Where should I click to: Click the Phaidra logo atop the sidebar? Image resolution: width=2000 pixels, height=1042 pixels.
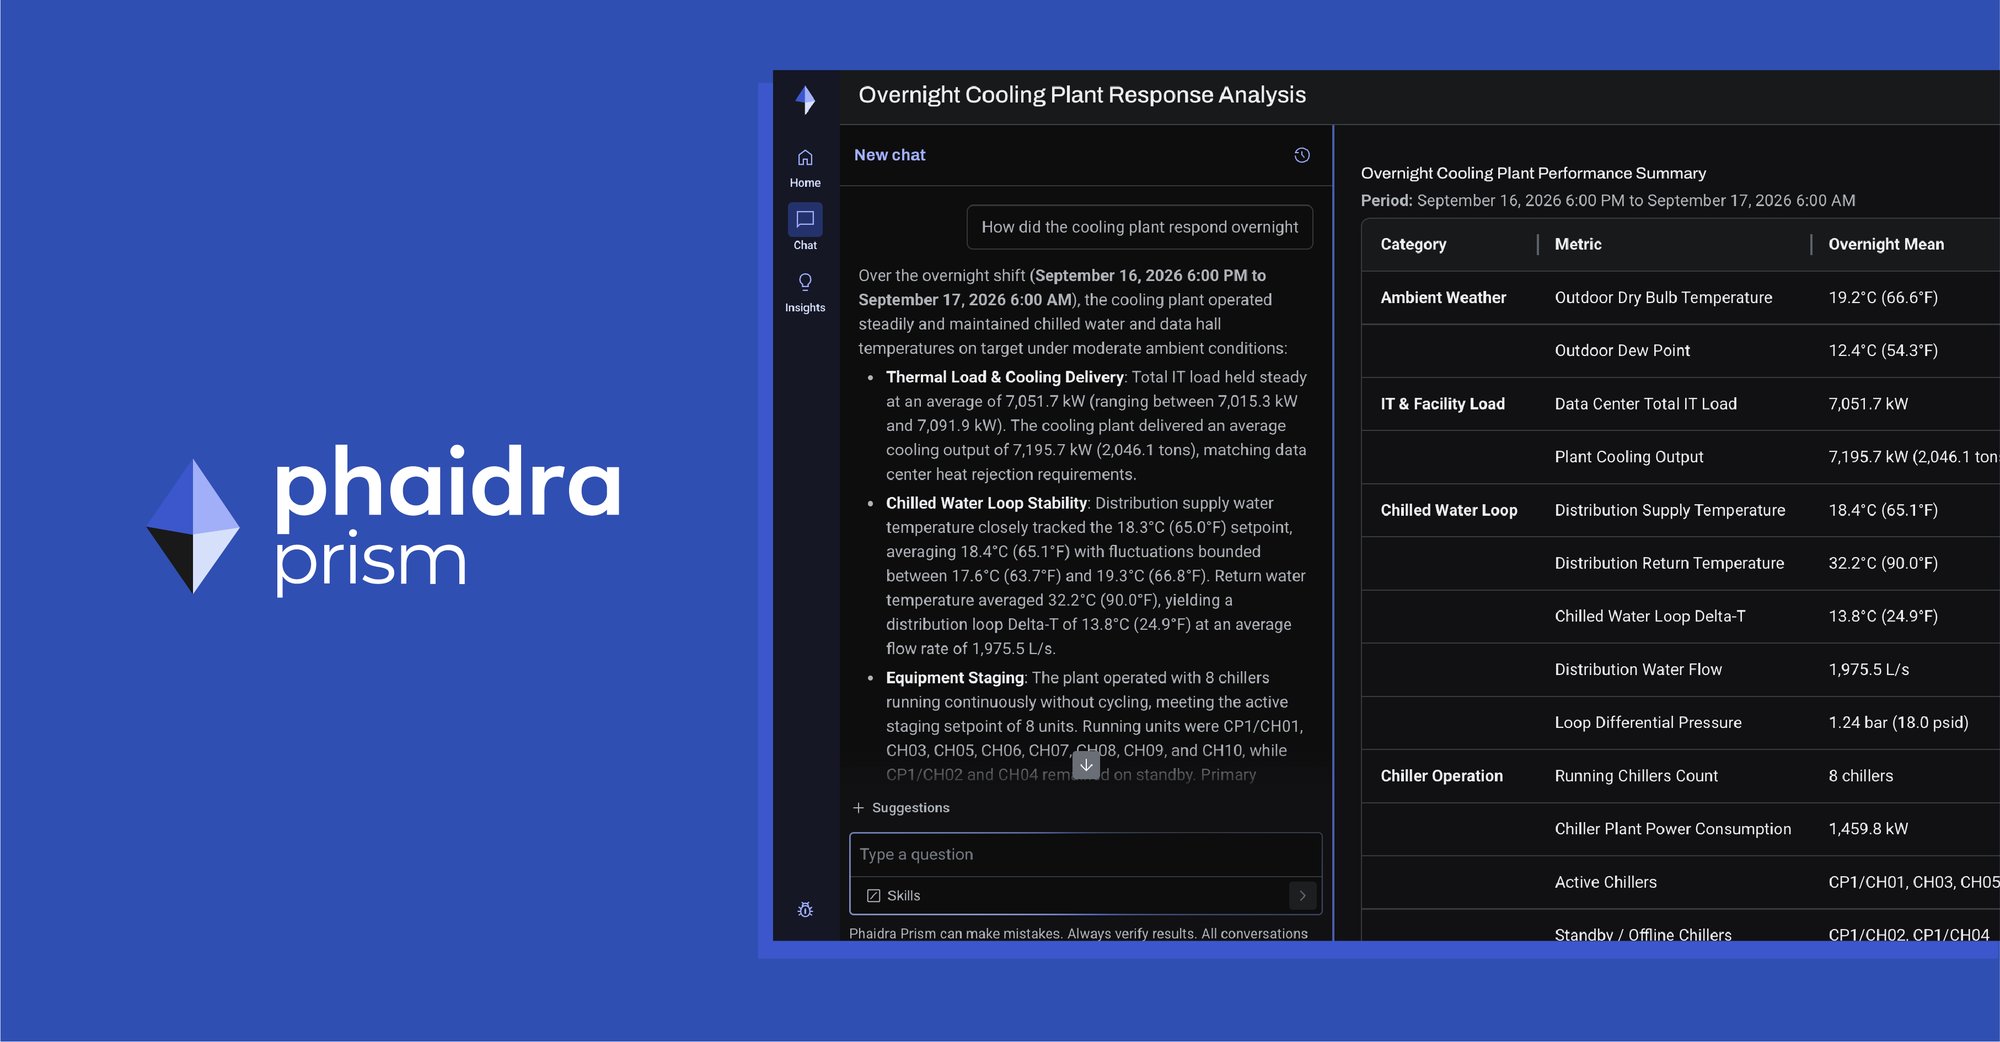point(805,100)
